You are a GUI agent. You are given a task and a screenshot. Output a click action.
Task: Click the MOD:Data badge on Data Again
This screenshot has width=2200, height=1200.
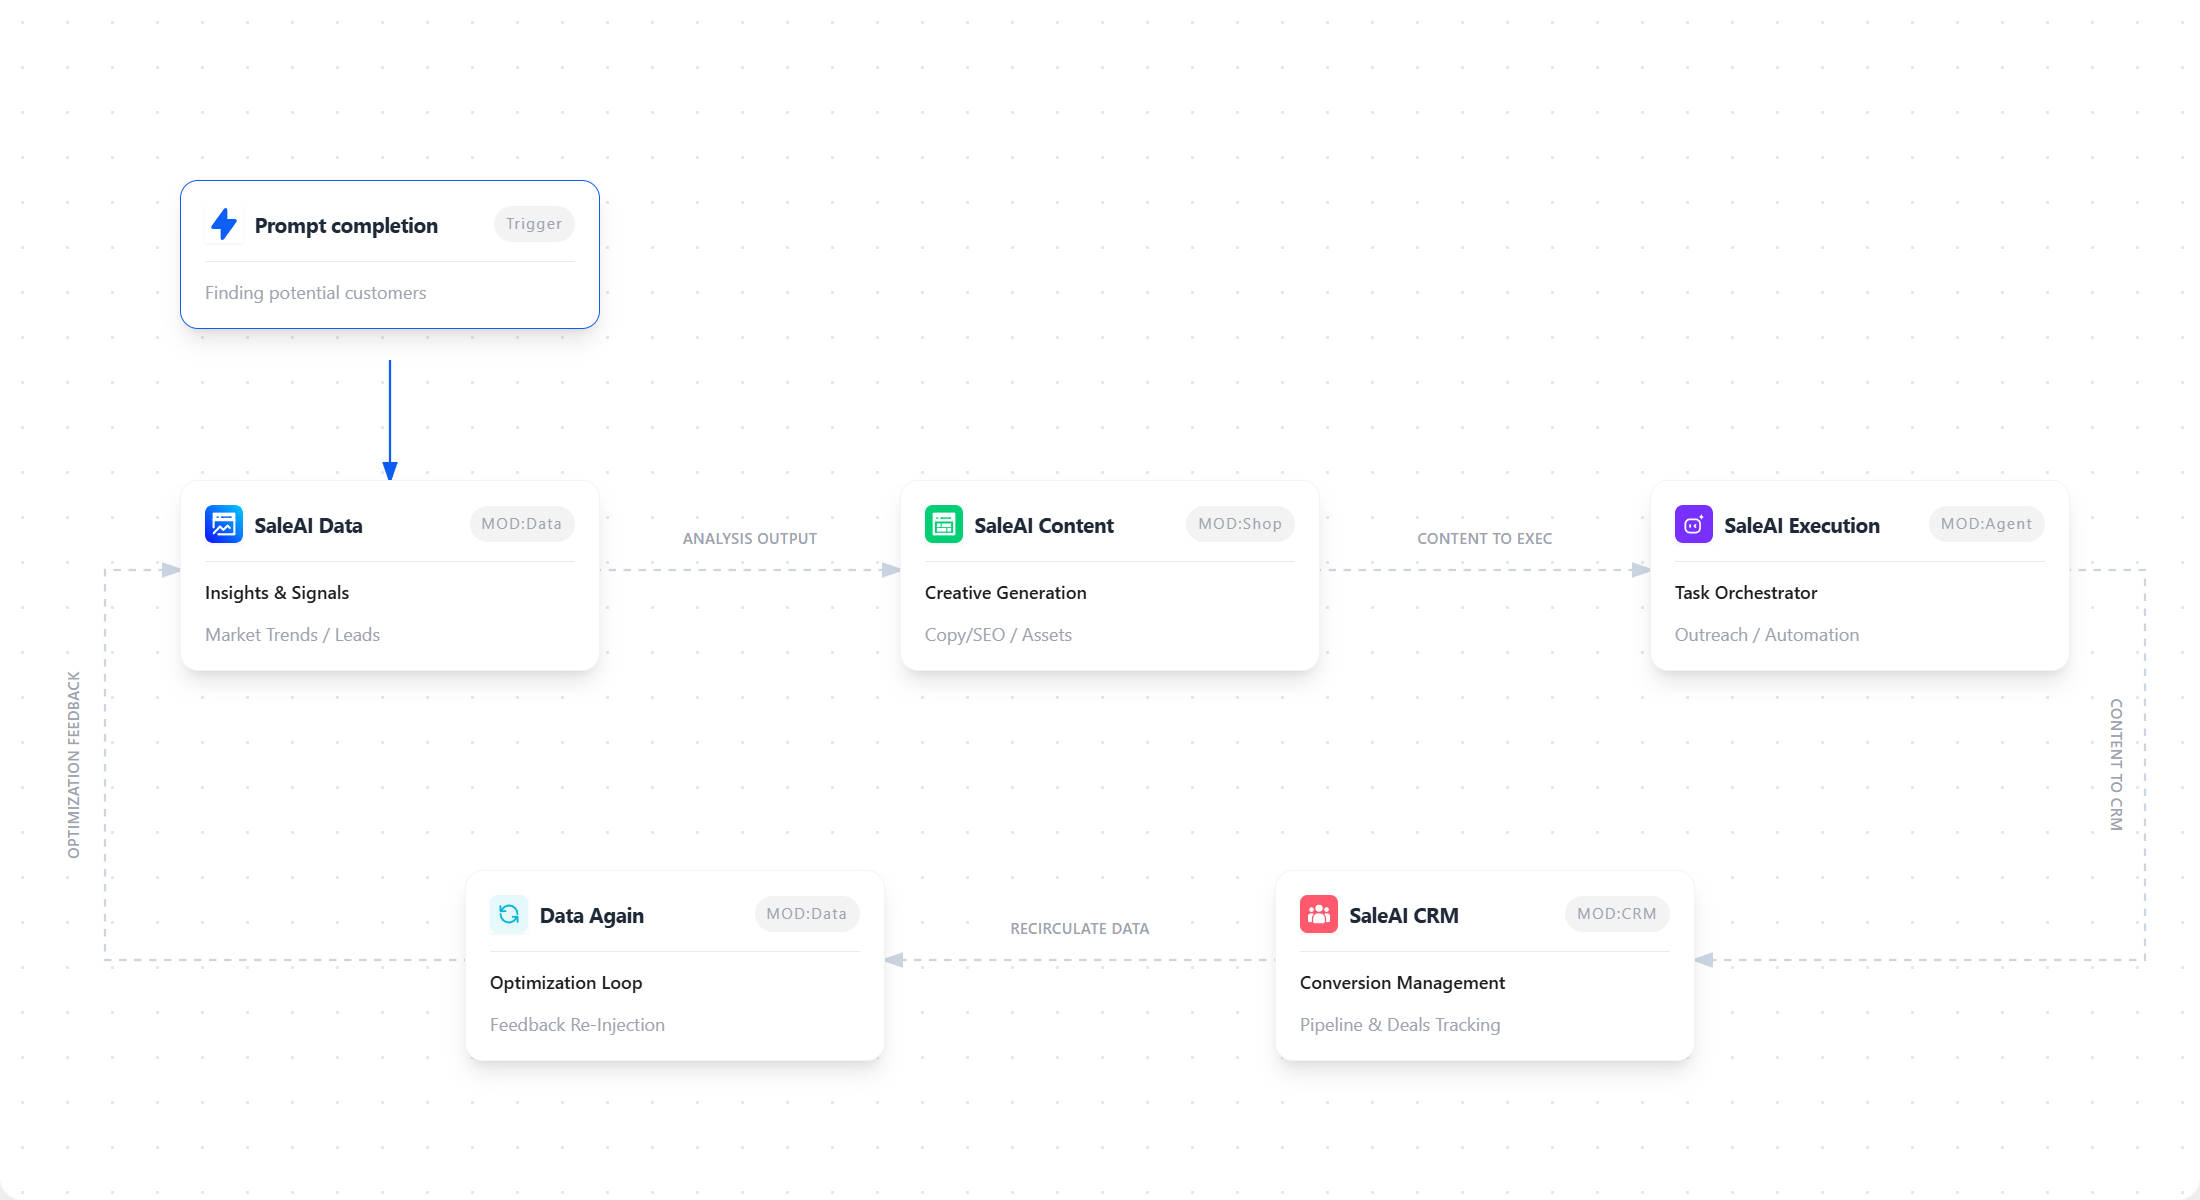(806, 914)
